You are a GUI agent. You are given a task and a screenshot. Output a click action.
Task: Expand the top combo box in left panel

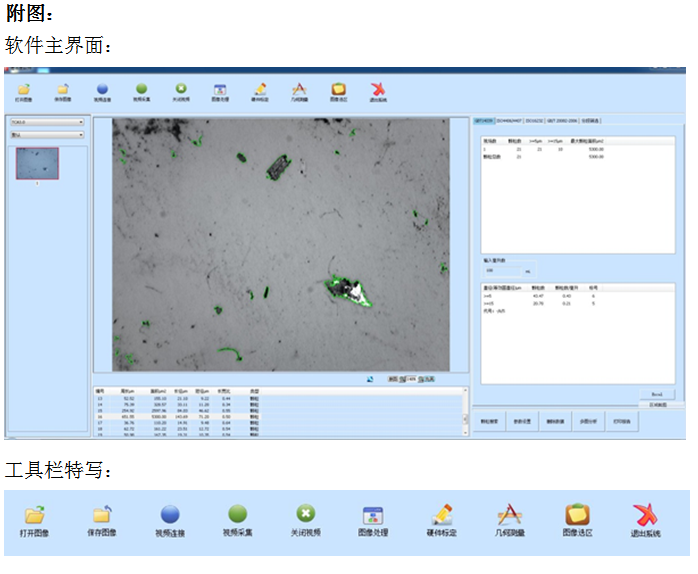(x=47, y=123)
